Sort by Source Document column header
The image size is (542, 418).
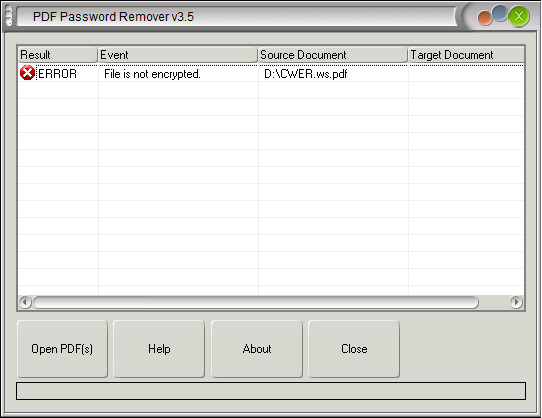333,55
